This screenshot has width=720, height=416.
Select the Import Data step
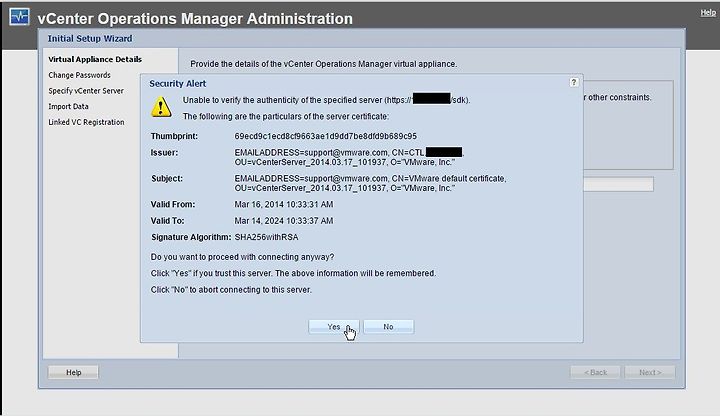68,106
